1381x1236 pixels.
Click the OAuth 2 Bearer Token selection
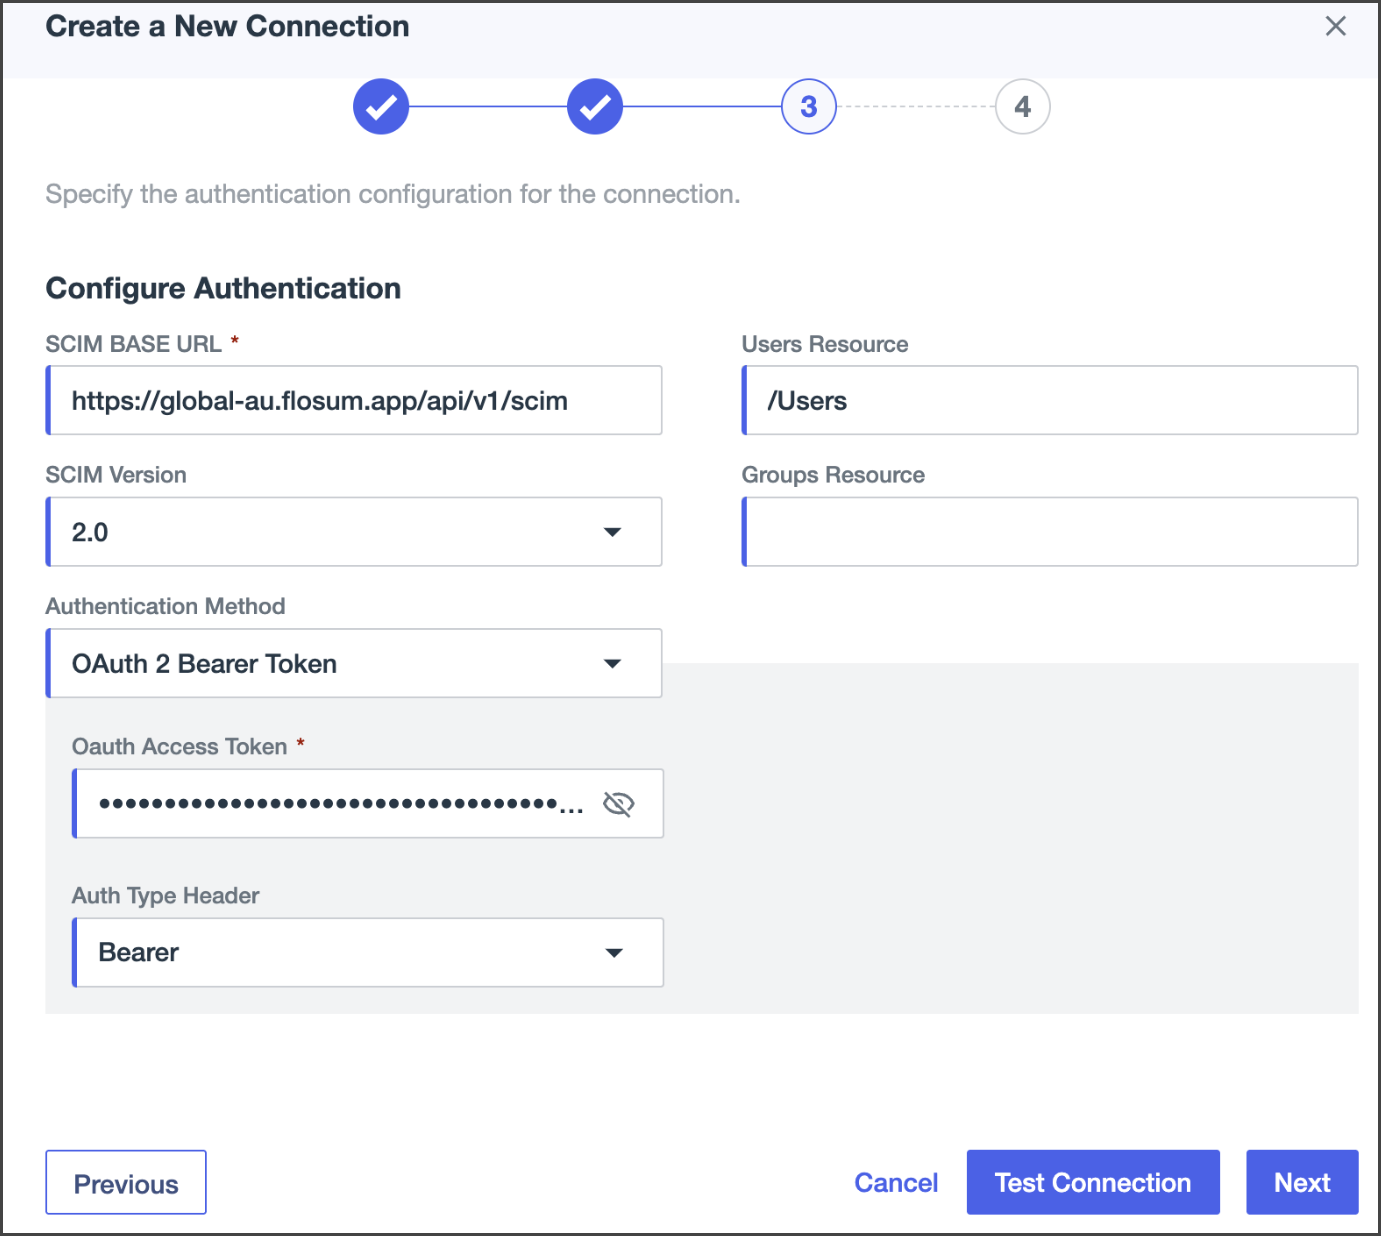tap(204, 664)
